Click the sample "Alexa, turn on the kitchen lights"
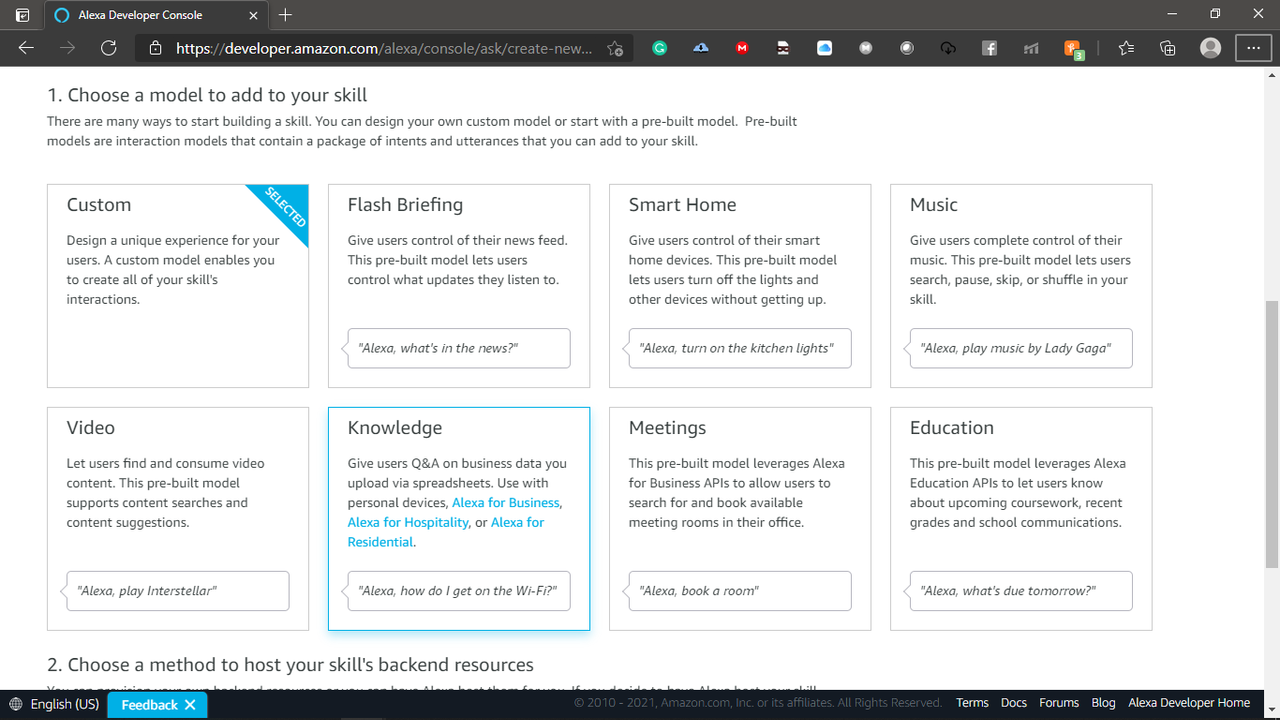 740,348
